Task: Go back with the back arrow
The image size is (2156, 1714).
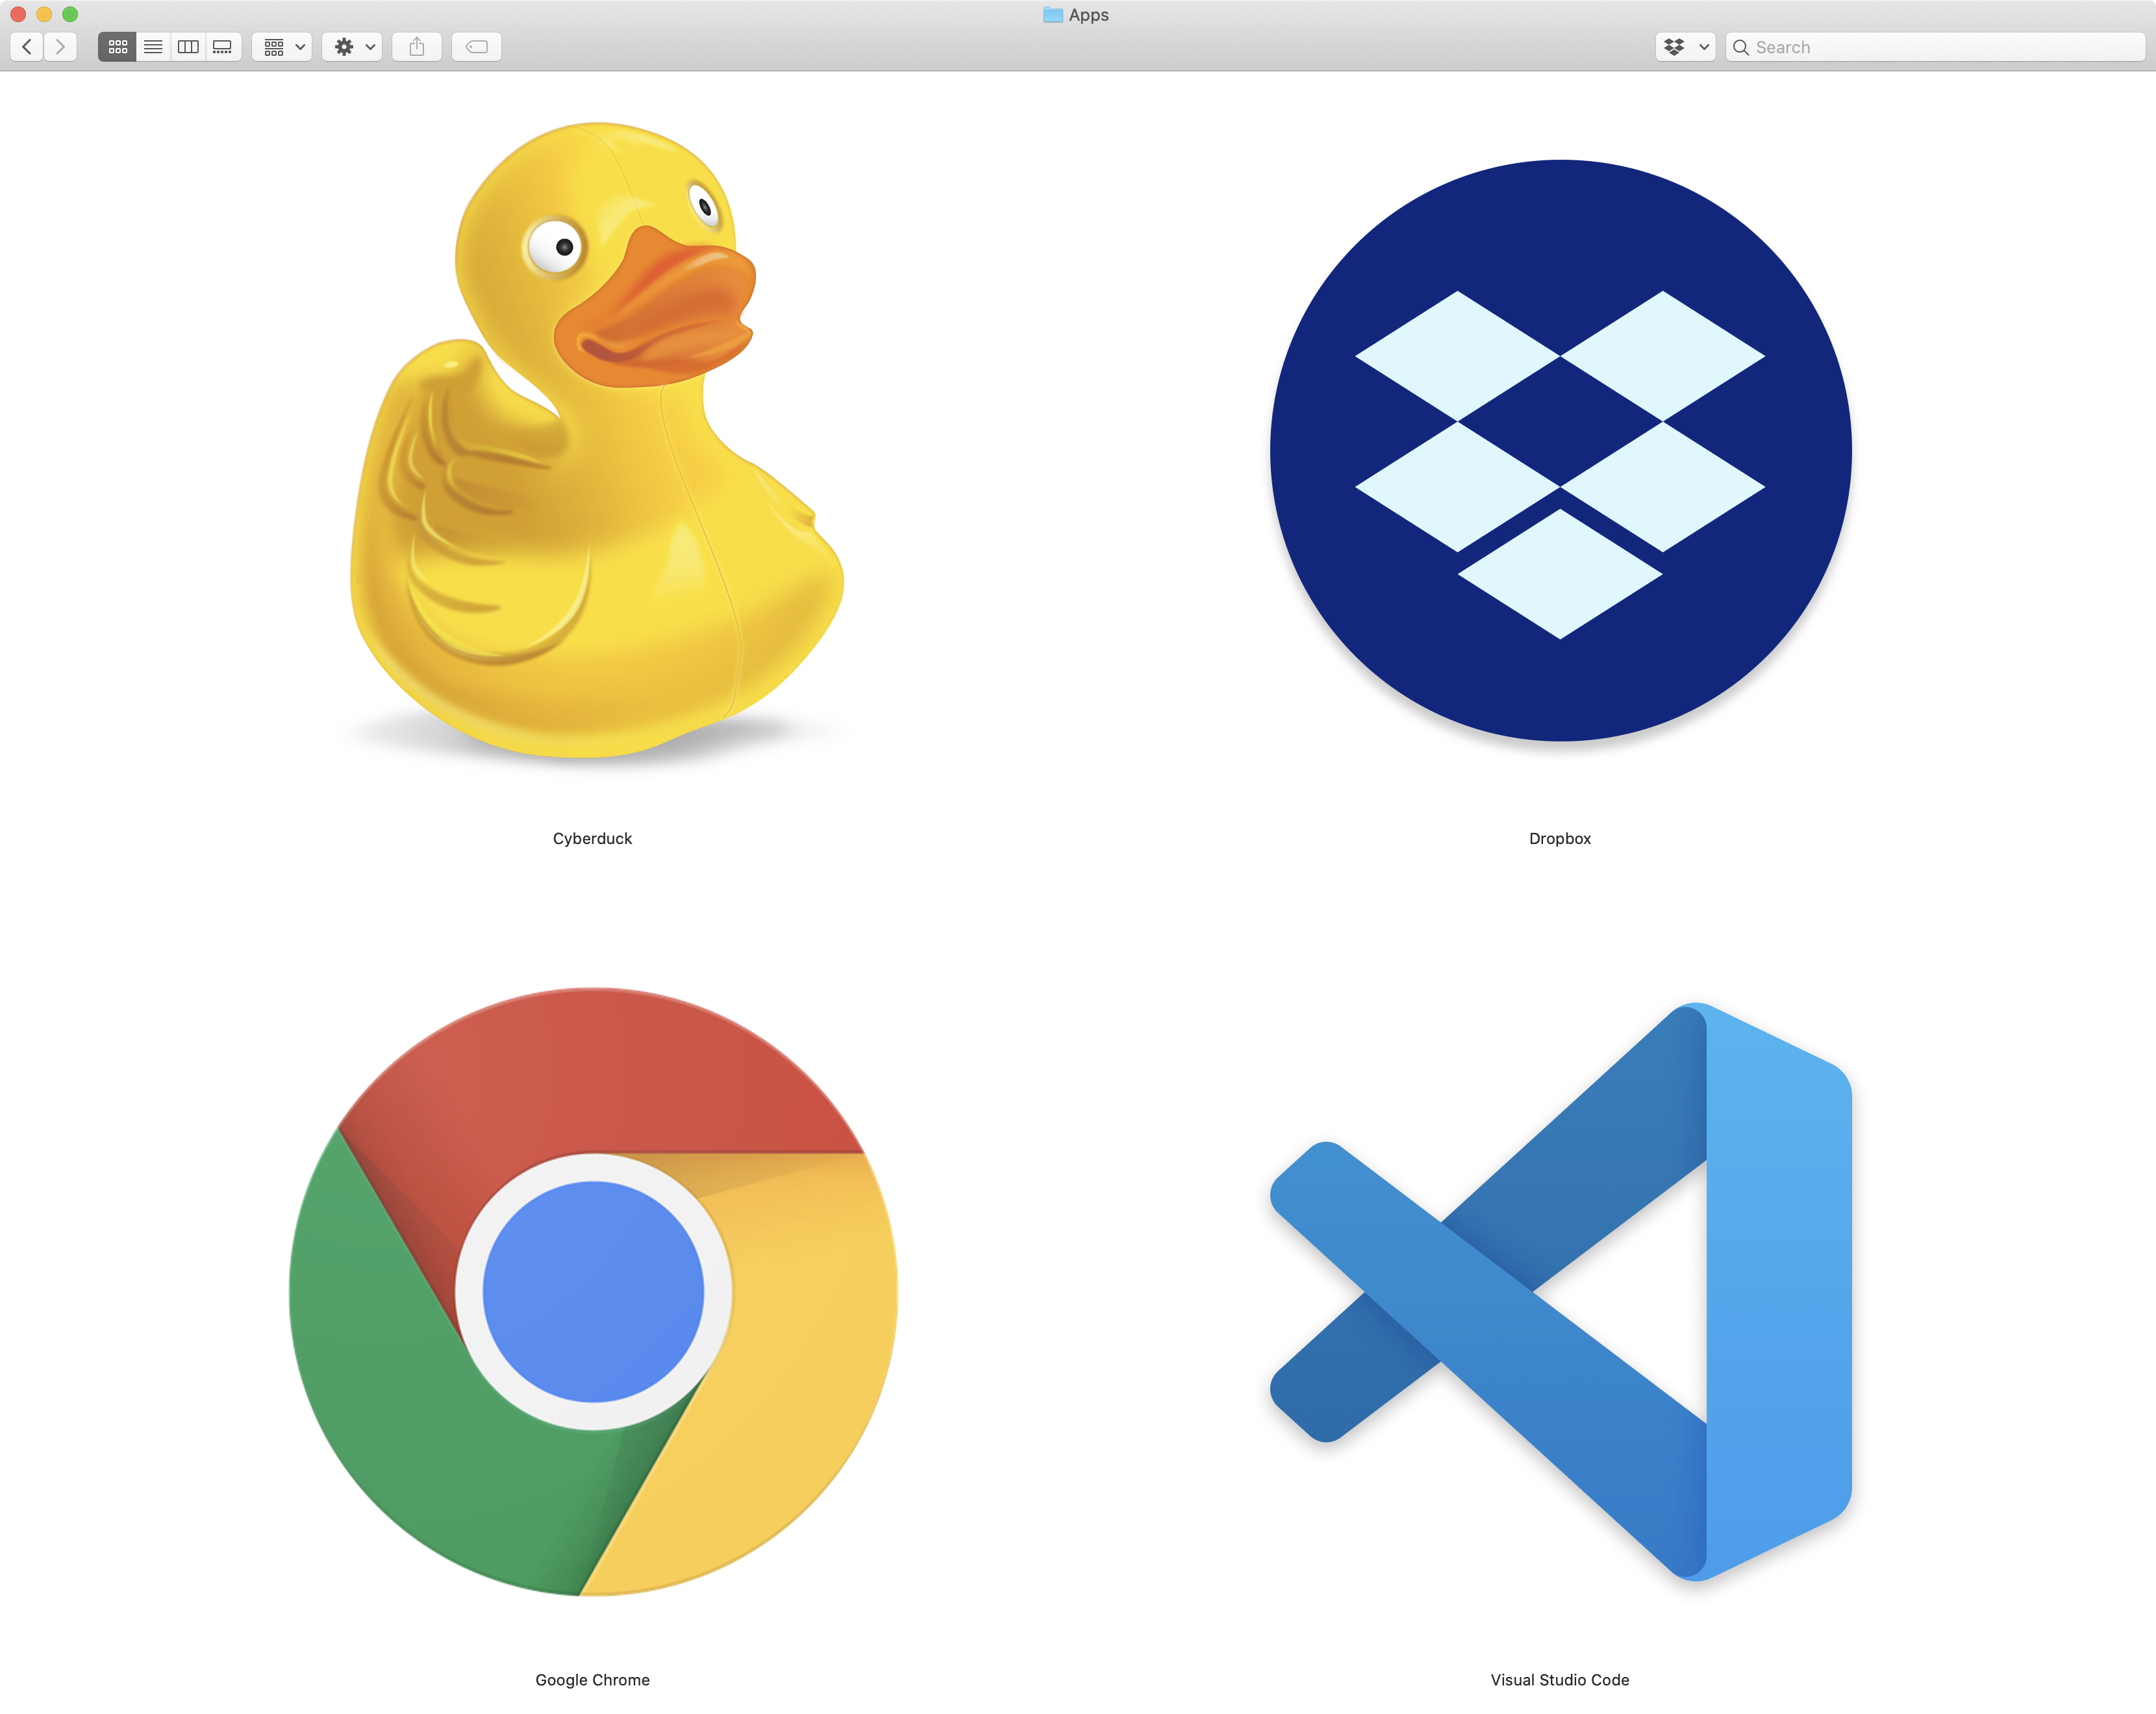Action: (x=27, y=47)
